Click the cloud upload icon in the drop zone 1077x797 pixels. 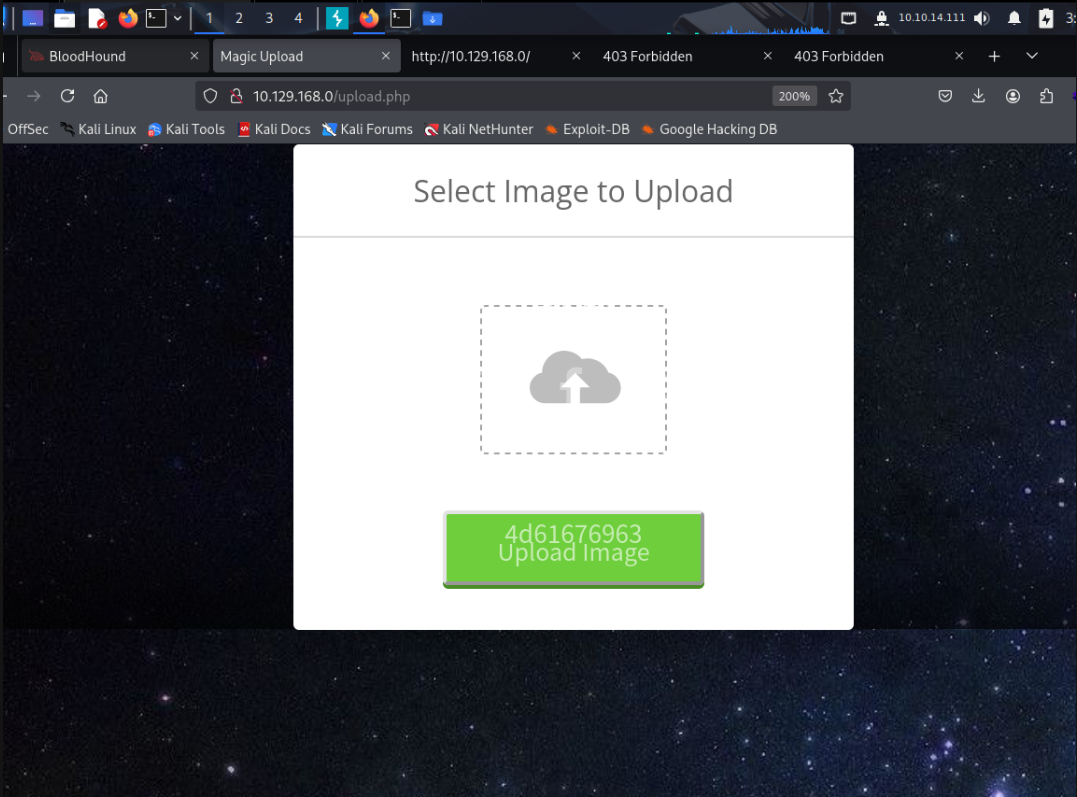[x=574, y=378]
